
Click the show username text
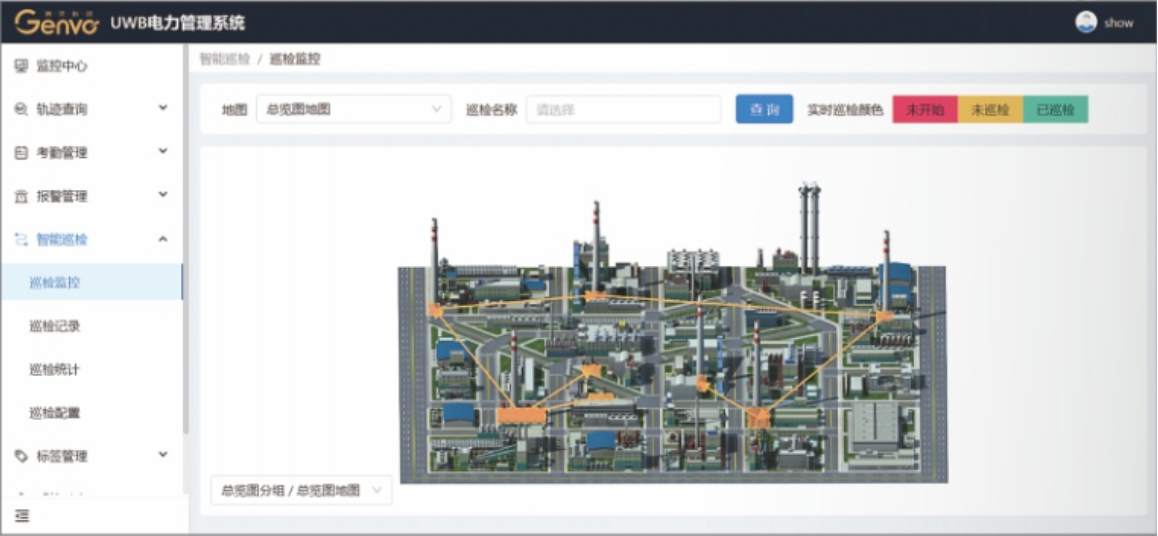[1119, 23]
